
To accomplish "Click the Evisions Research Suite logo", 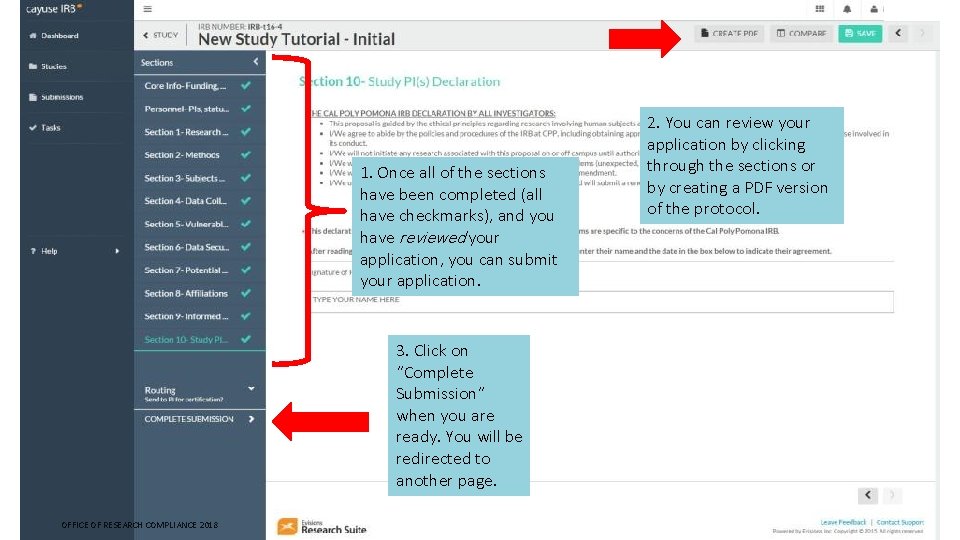I will (x=322, y=527).
